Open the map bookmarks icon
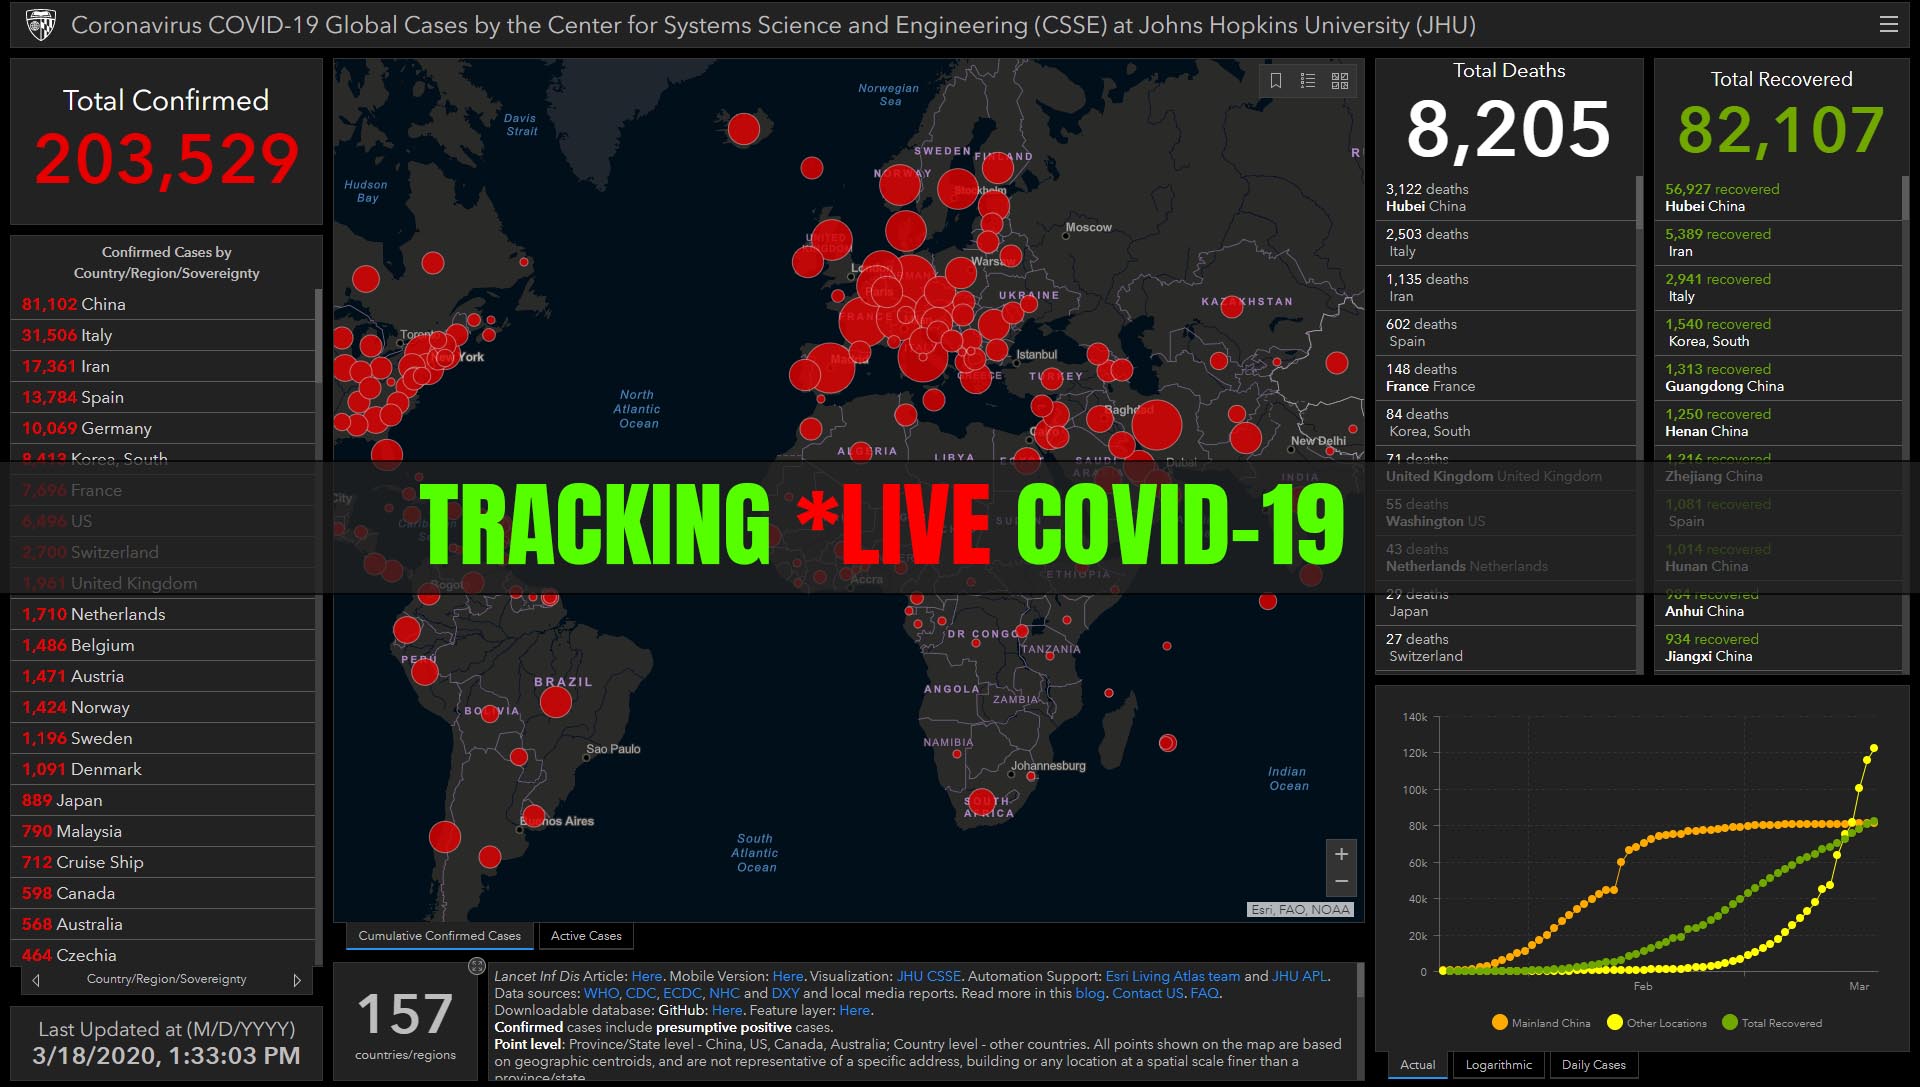This screenshot has width=1920, height=1087. [x=1276, y=81]
